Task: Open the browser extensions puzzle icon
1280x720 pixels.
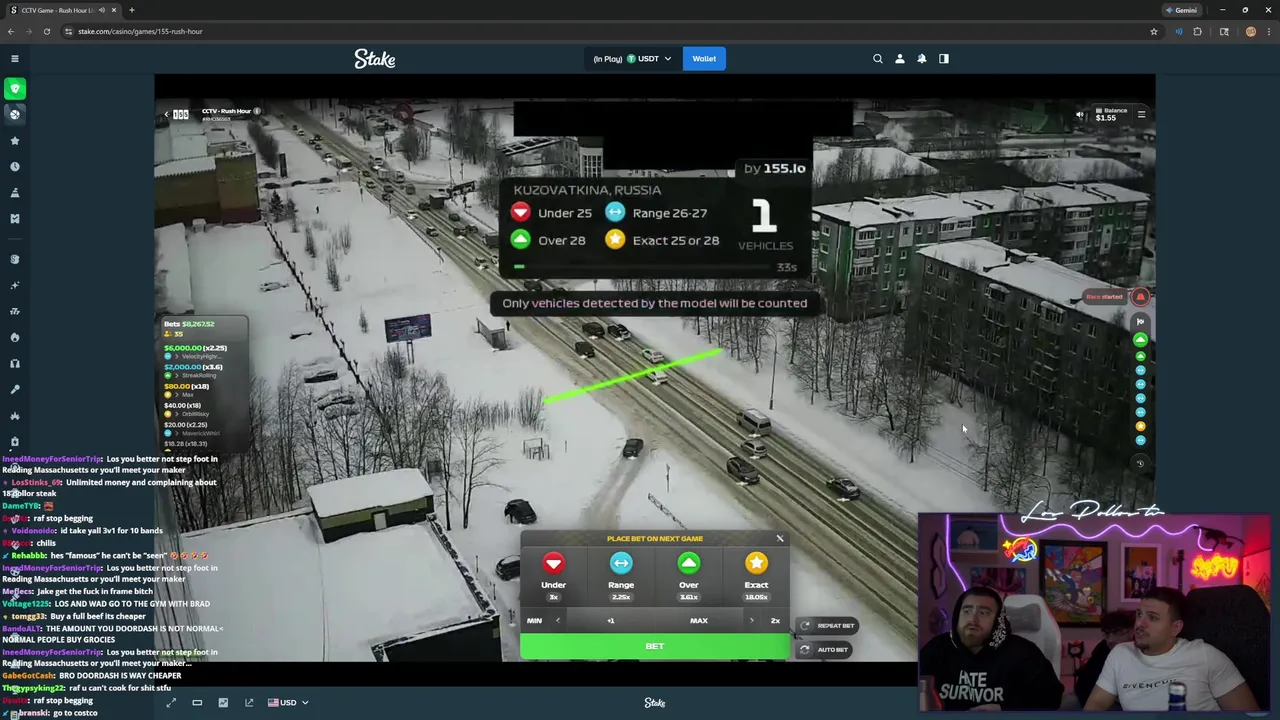Action: pos(1198,31)
